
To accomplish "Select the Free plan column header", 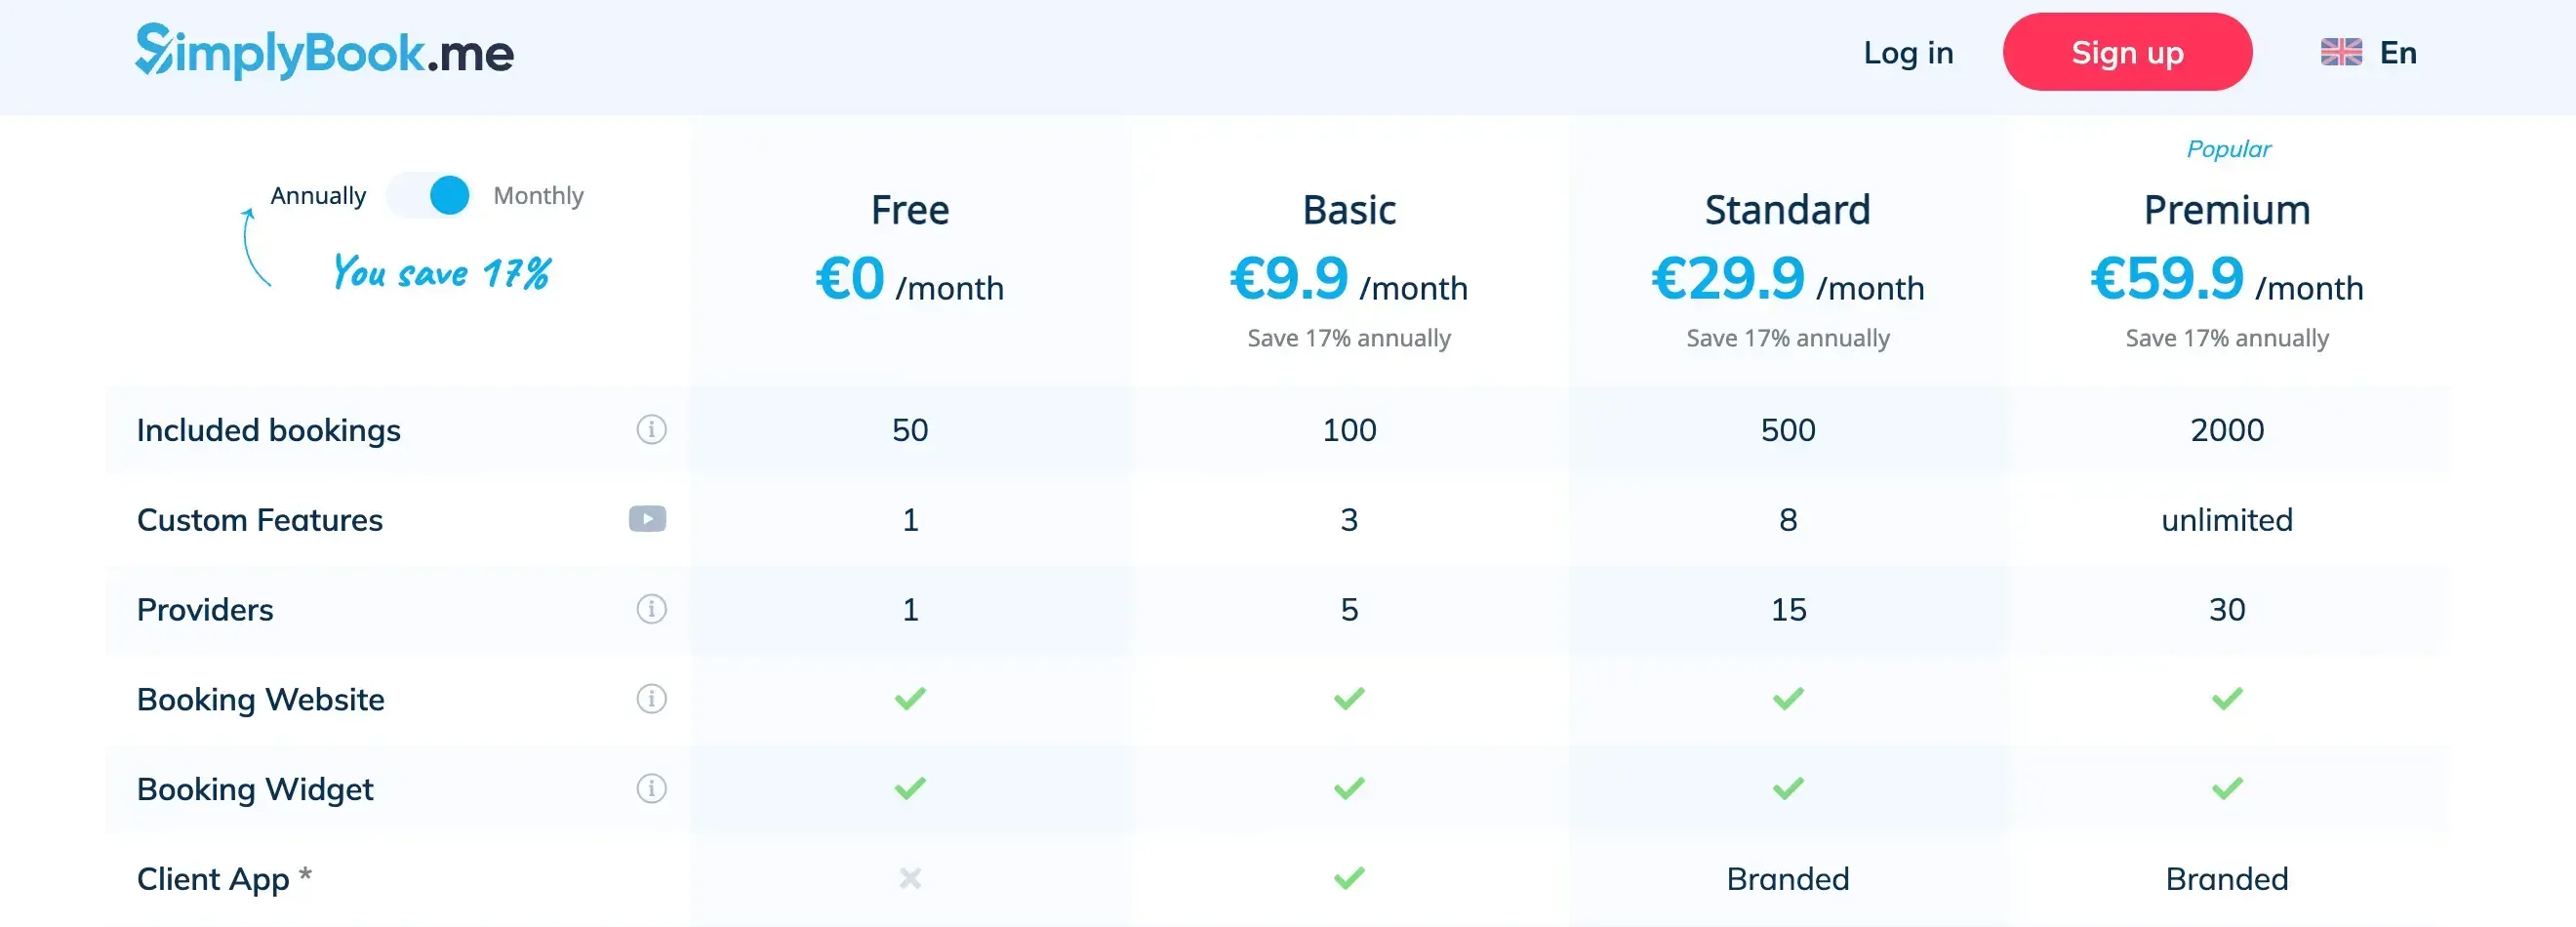I will (x=909, y=210).
